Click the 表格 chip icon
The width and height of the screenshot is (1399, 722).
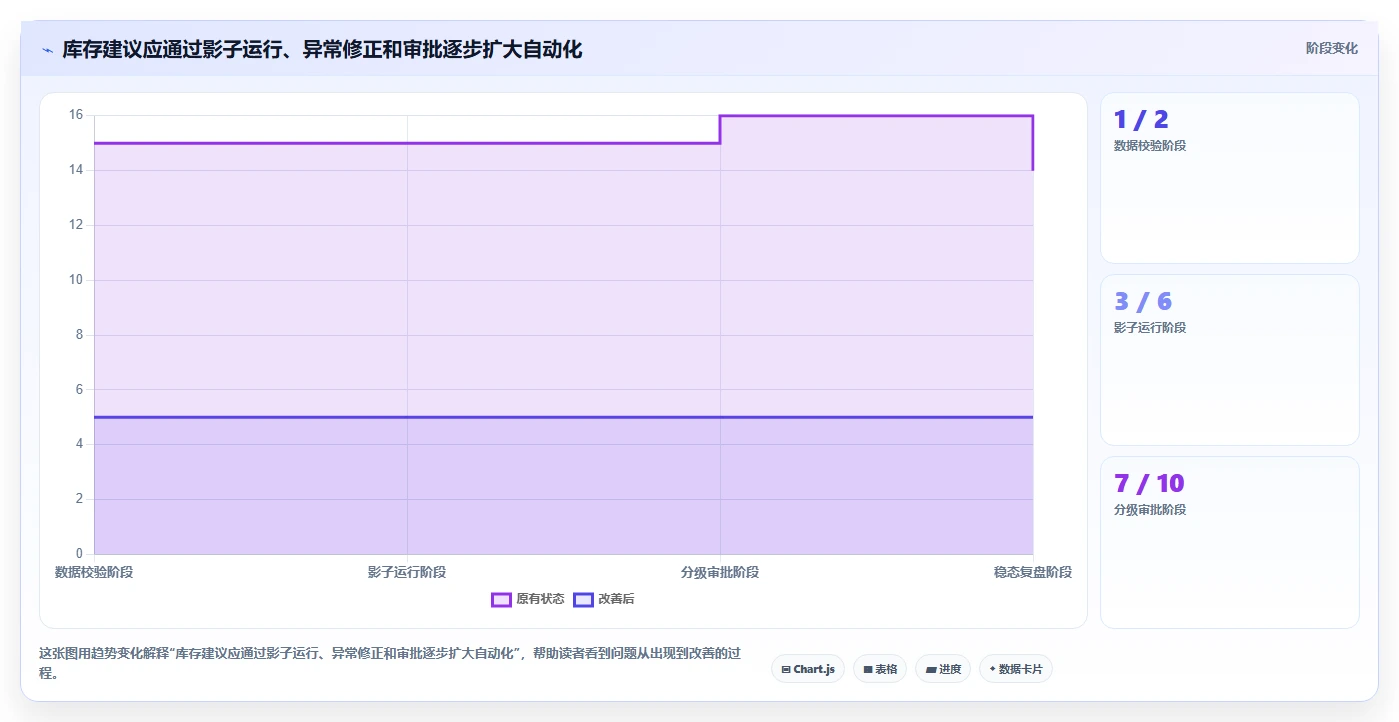click(x=868, y=669)
